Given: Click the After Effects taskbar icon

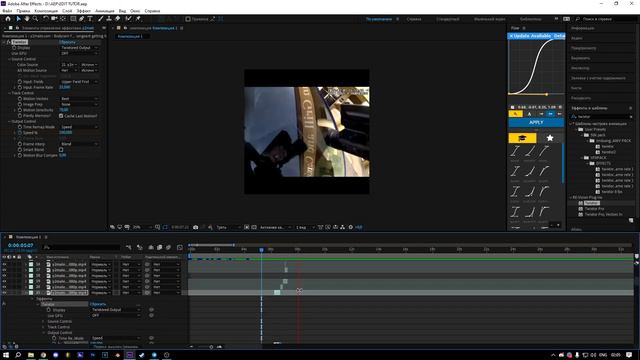Looking at the screenshot, I should pyautogui.click(x=130, y=355).
